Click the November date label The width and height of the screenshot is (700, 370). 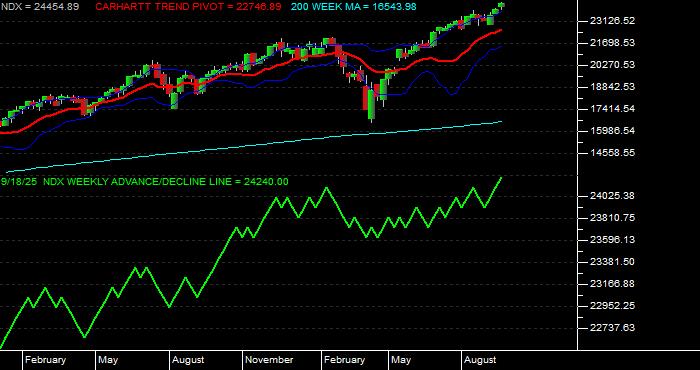(270, 360)
